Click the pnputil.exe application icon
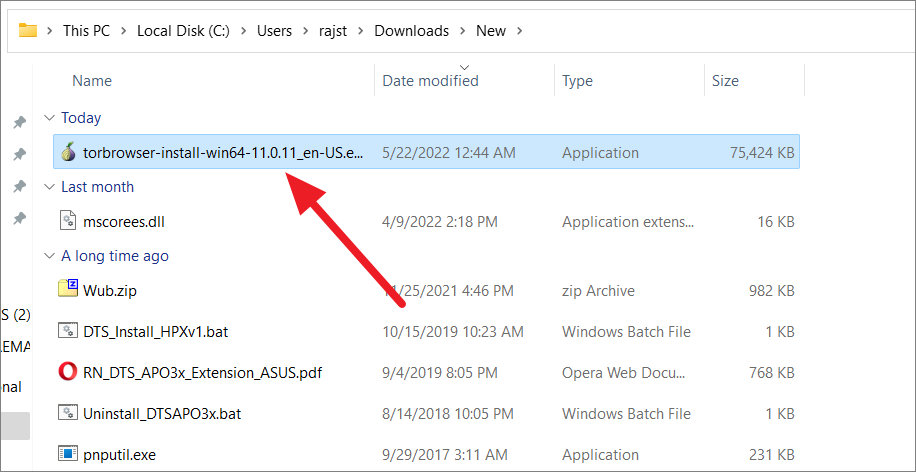This screenshot has width=916, height=472. point(68,454)
